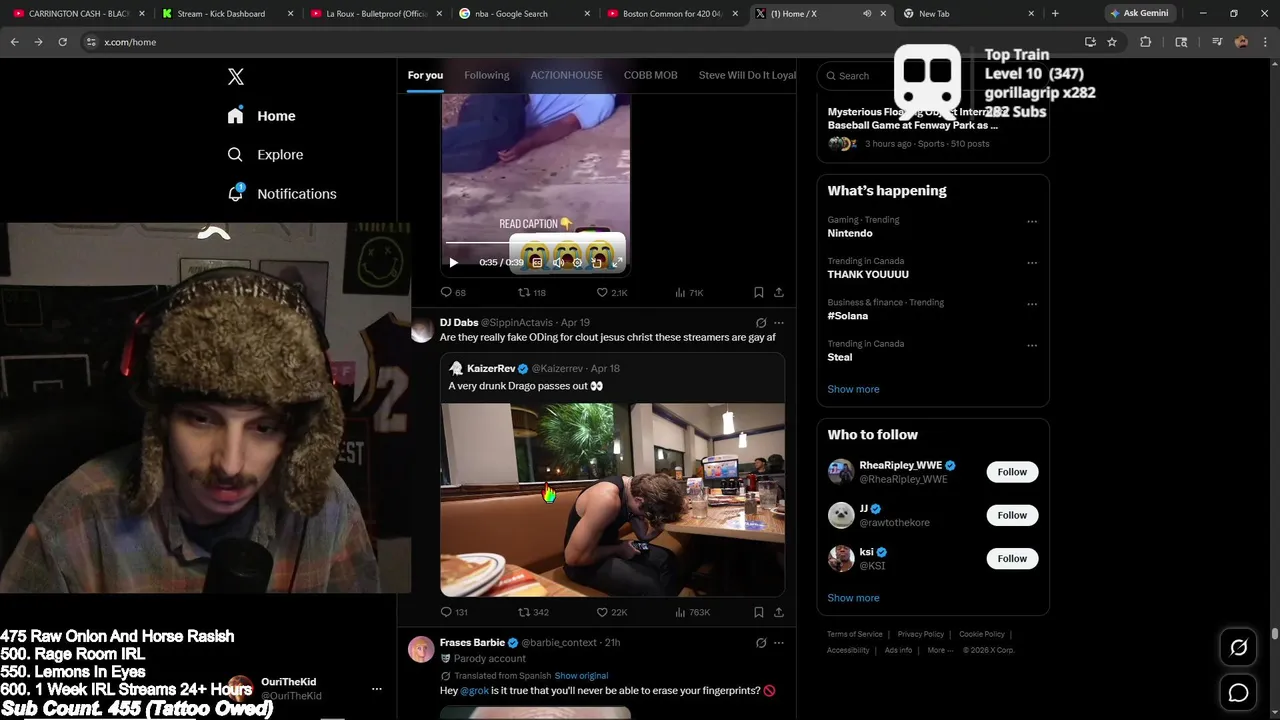Open the Messages chat floating button
The image size is (1280, 720).
[1238, 693]
